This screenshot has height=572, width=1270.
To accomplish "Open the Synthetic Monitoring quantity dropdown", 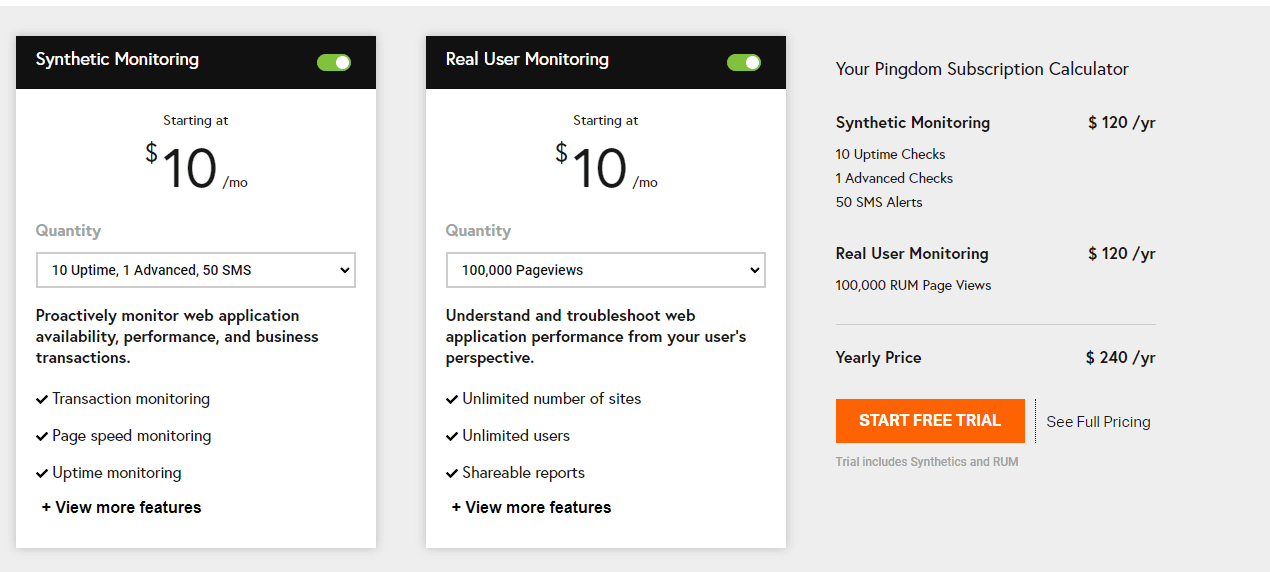I will click(x=196, y=270).
